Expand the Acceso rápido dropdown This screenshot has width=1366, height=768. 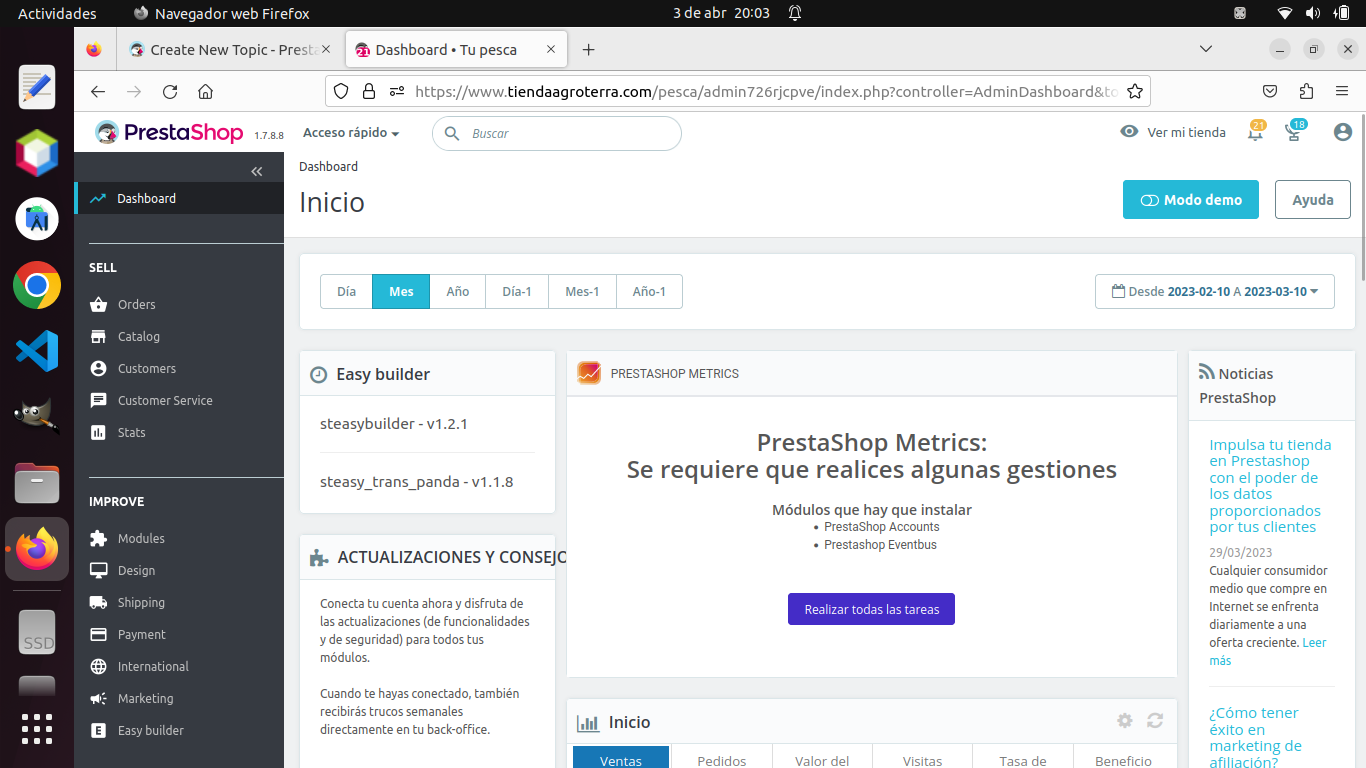(x=351, y=133)
